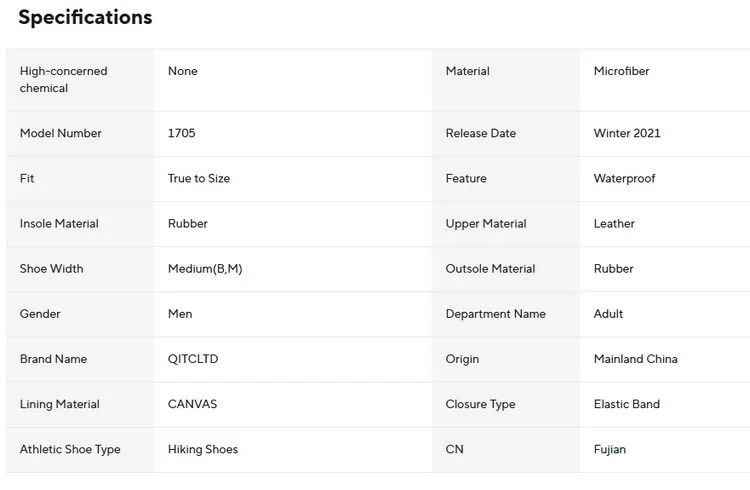Click the Upper Material label

click(x=485, y=223)
